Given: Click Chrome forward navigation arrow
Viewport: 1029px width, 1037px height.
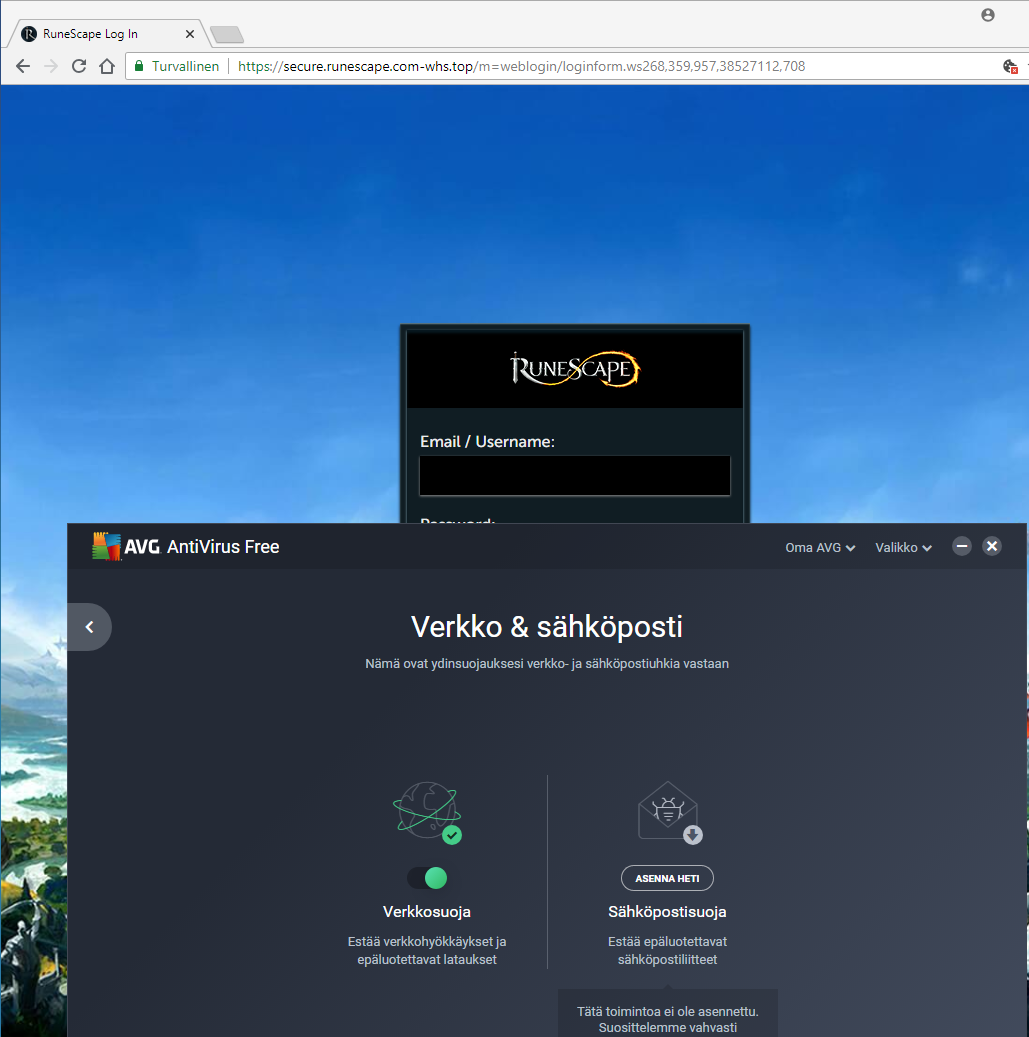Looking at the screenshot, I should tap(51, 66).
